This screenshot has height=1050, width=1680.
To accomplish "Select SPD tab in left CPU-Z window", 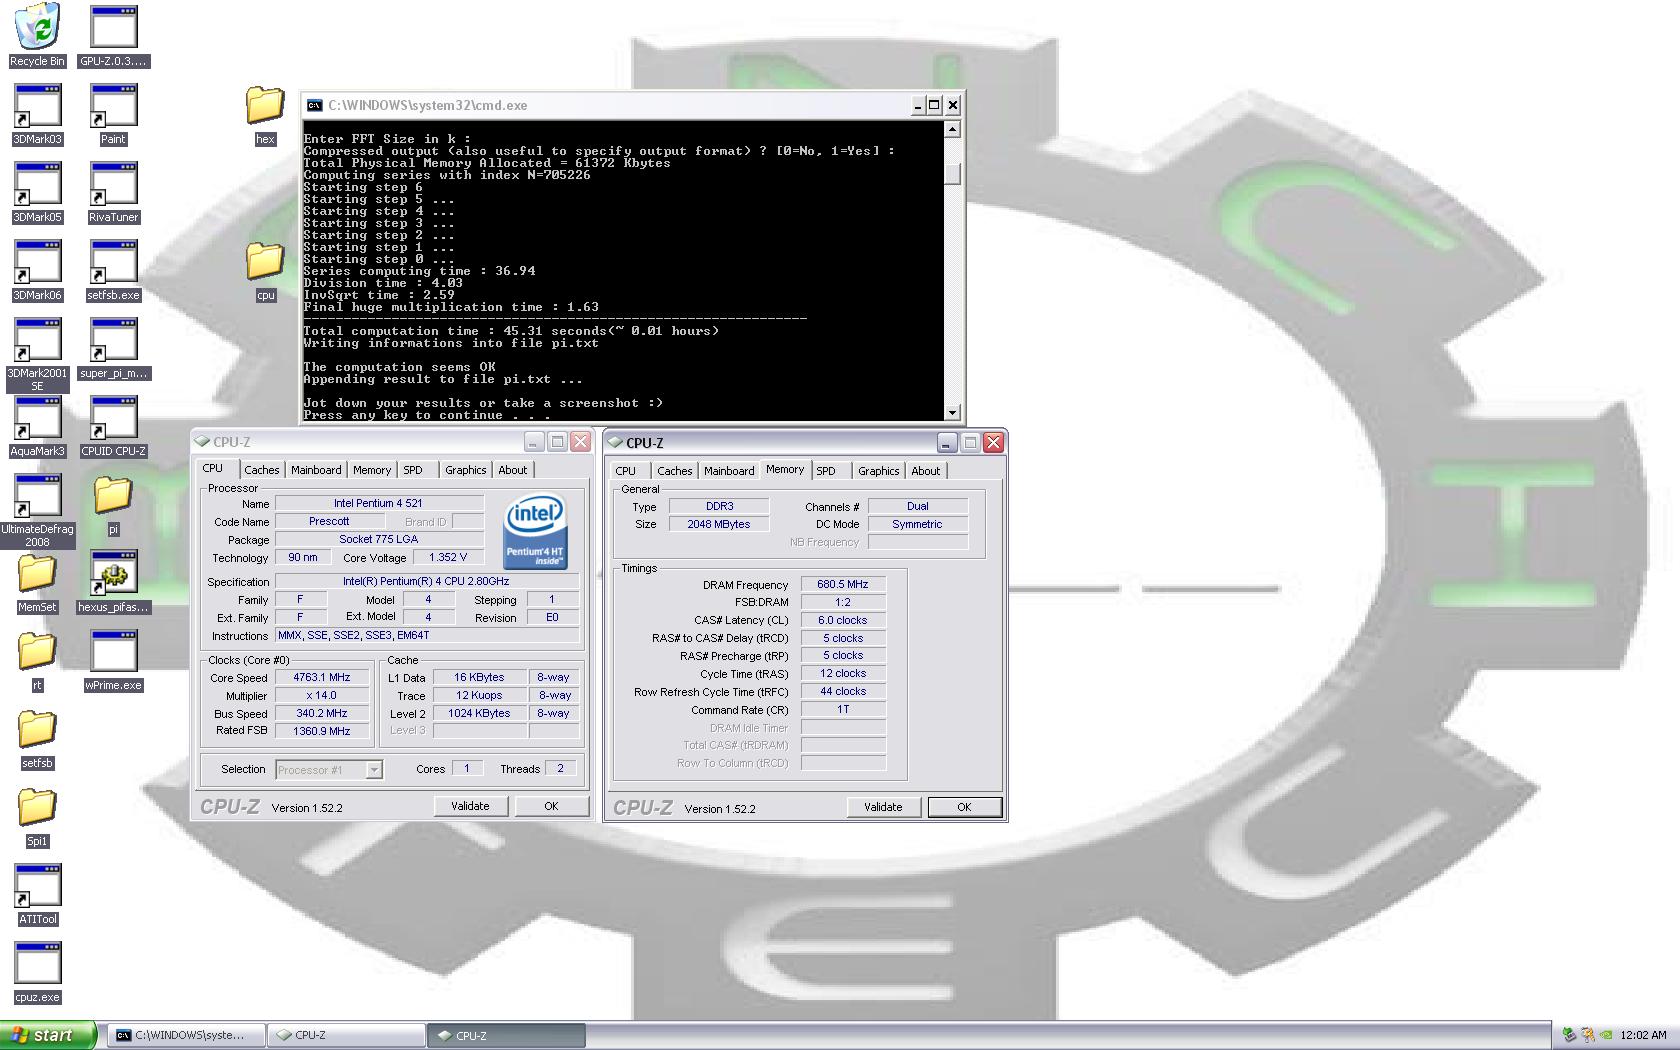I will click(413, 470).
